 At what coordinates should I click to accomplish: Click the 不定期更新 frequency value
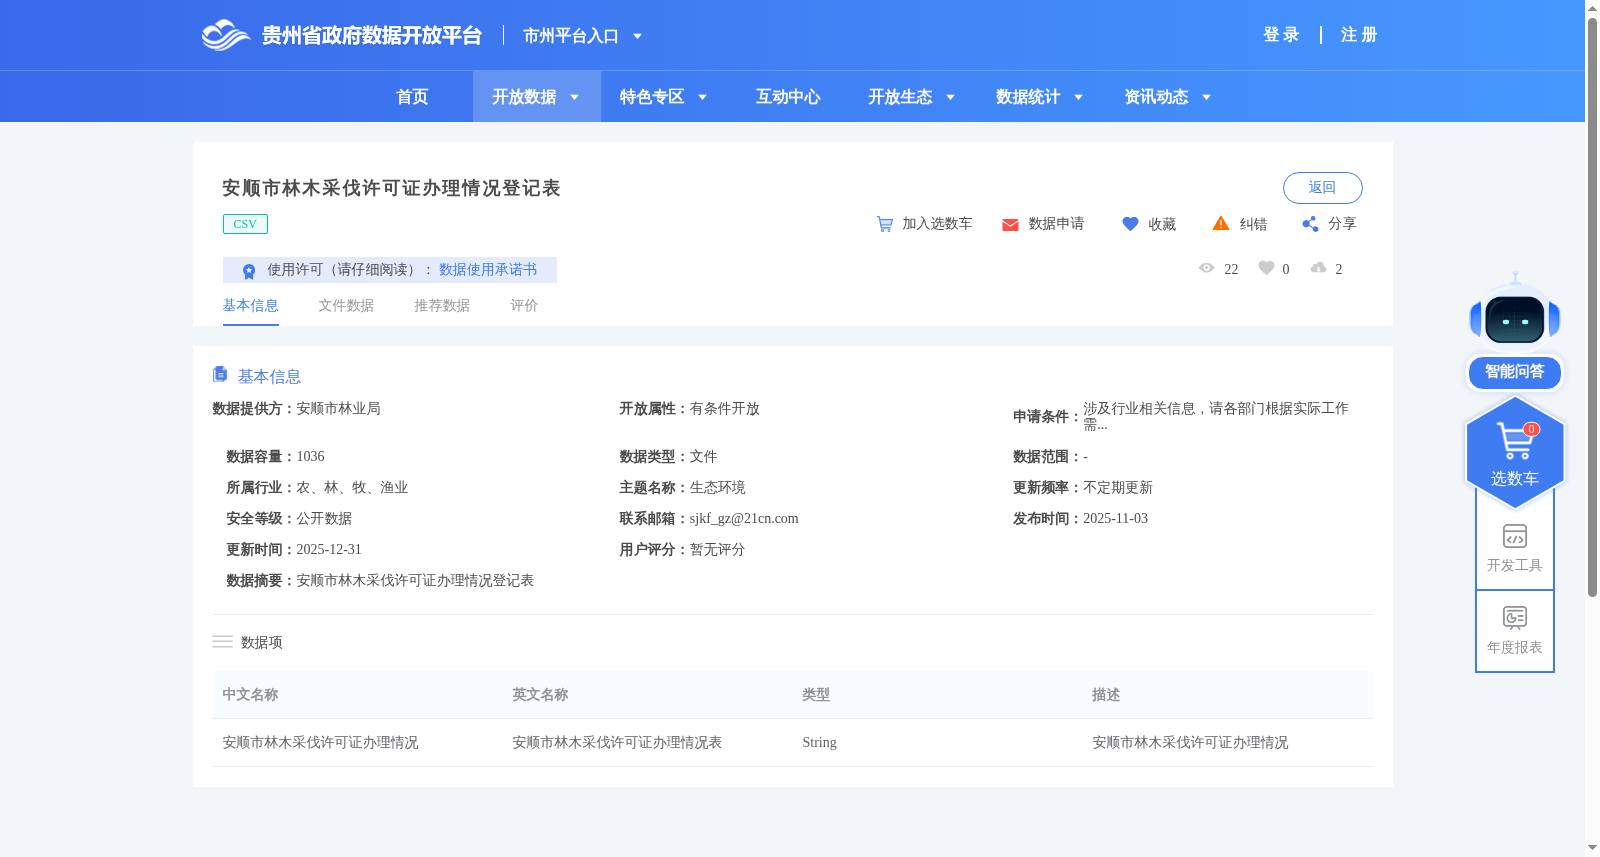coord(1118,488)
